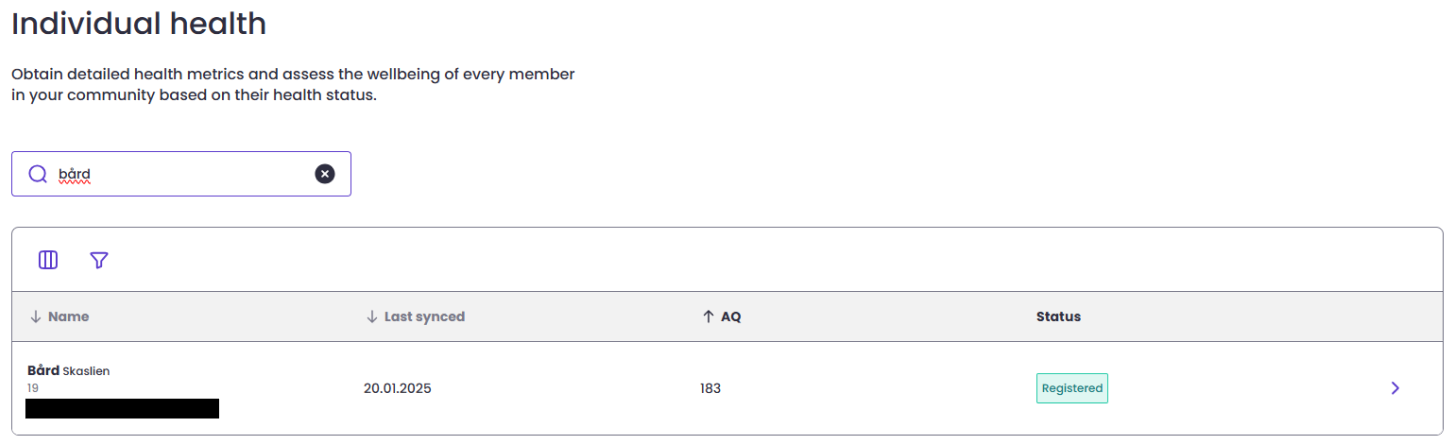Click the Individual health page heading
The height and width of the screenshot is (447, 1454).
139,23
